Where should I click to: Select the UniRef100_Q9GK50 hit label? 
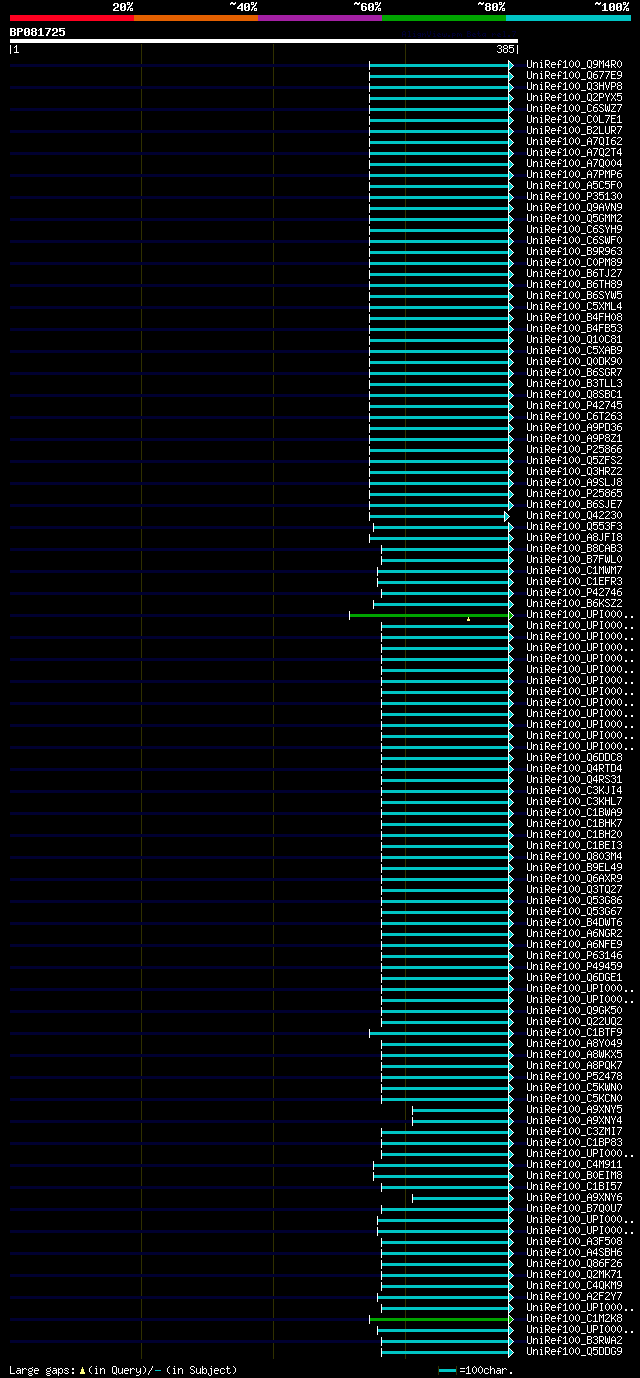[x=574, y=1010]
